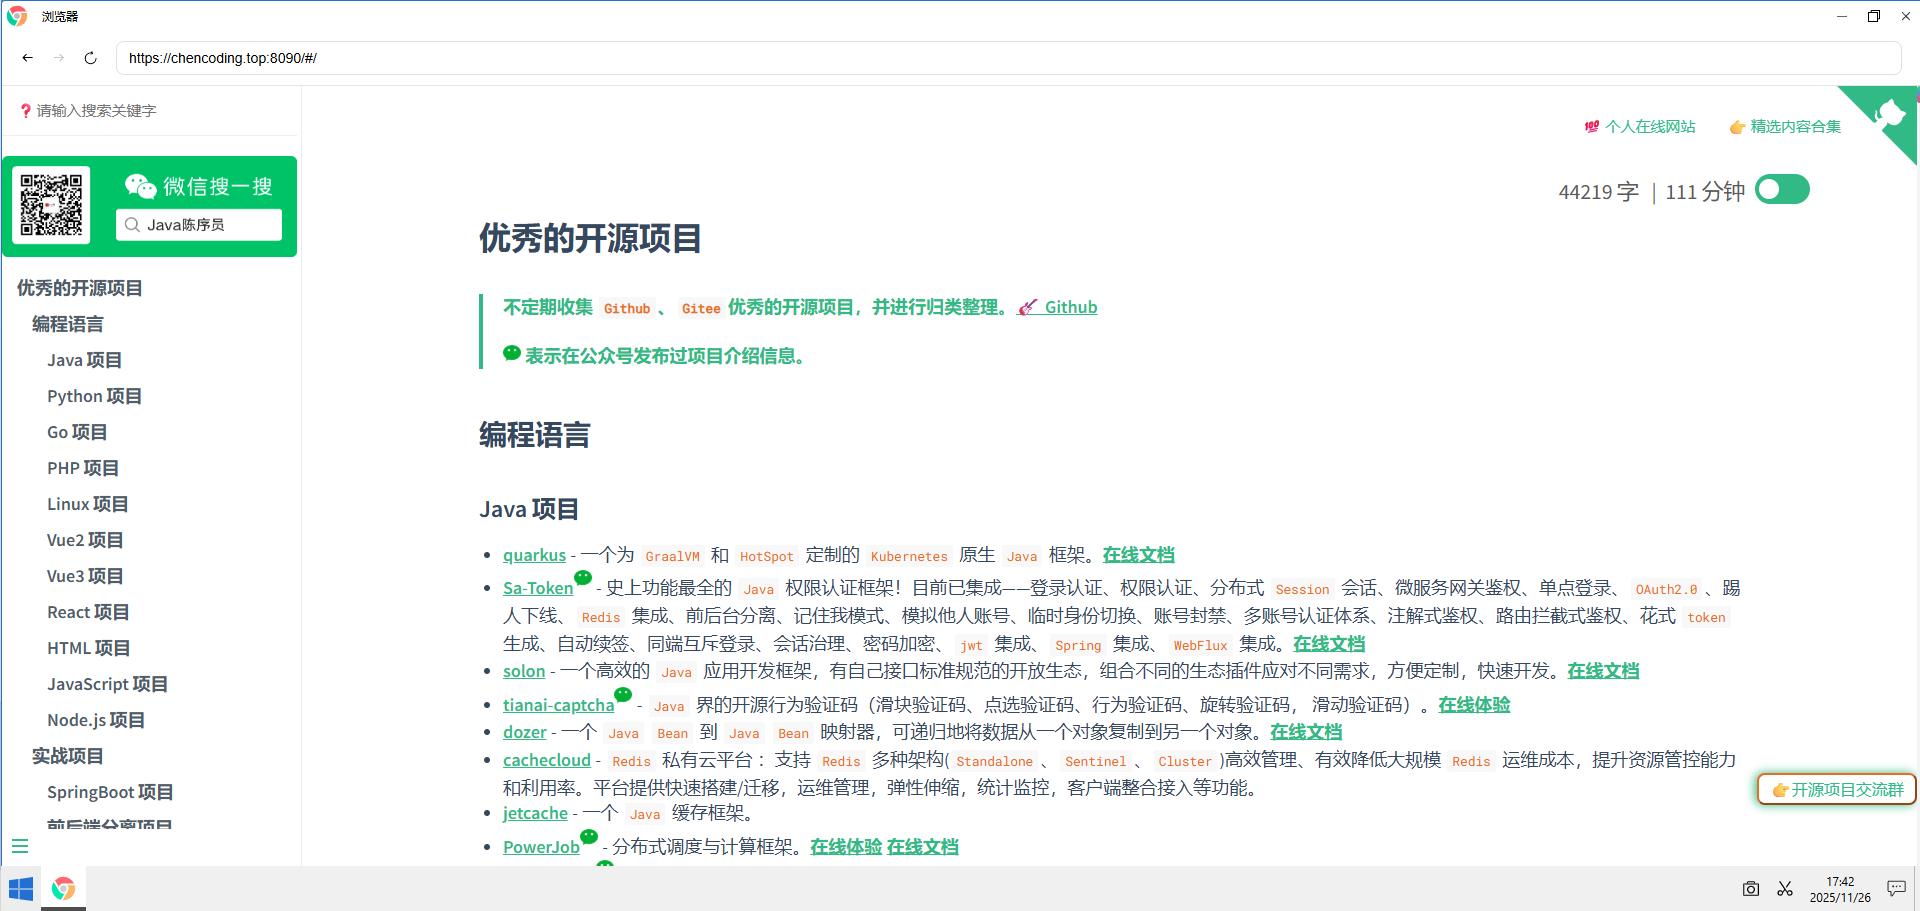Click the 优秀的开源项目 page heading
This screenshot has height=911, width=1920.
tap(590, 239)
